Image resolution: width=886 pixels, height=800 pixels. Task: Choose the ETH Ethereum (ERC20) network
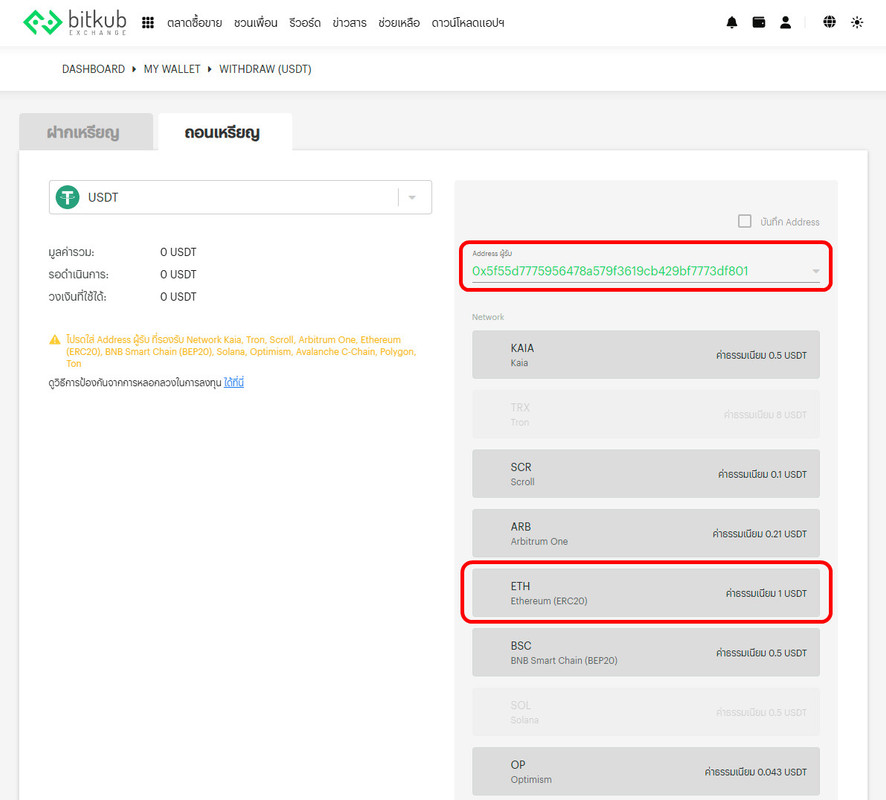pyautogui.click(x=646, y=593)
